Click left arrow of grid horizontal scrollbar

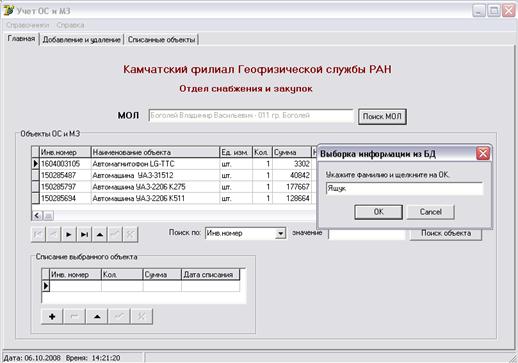37,216
